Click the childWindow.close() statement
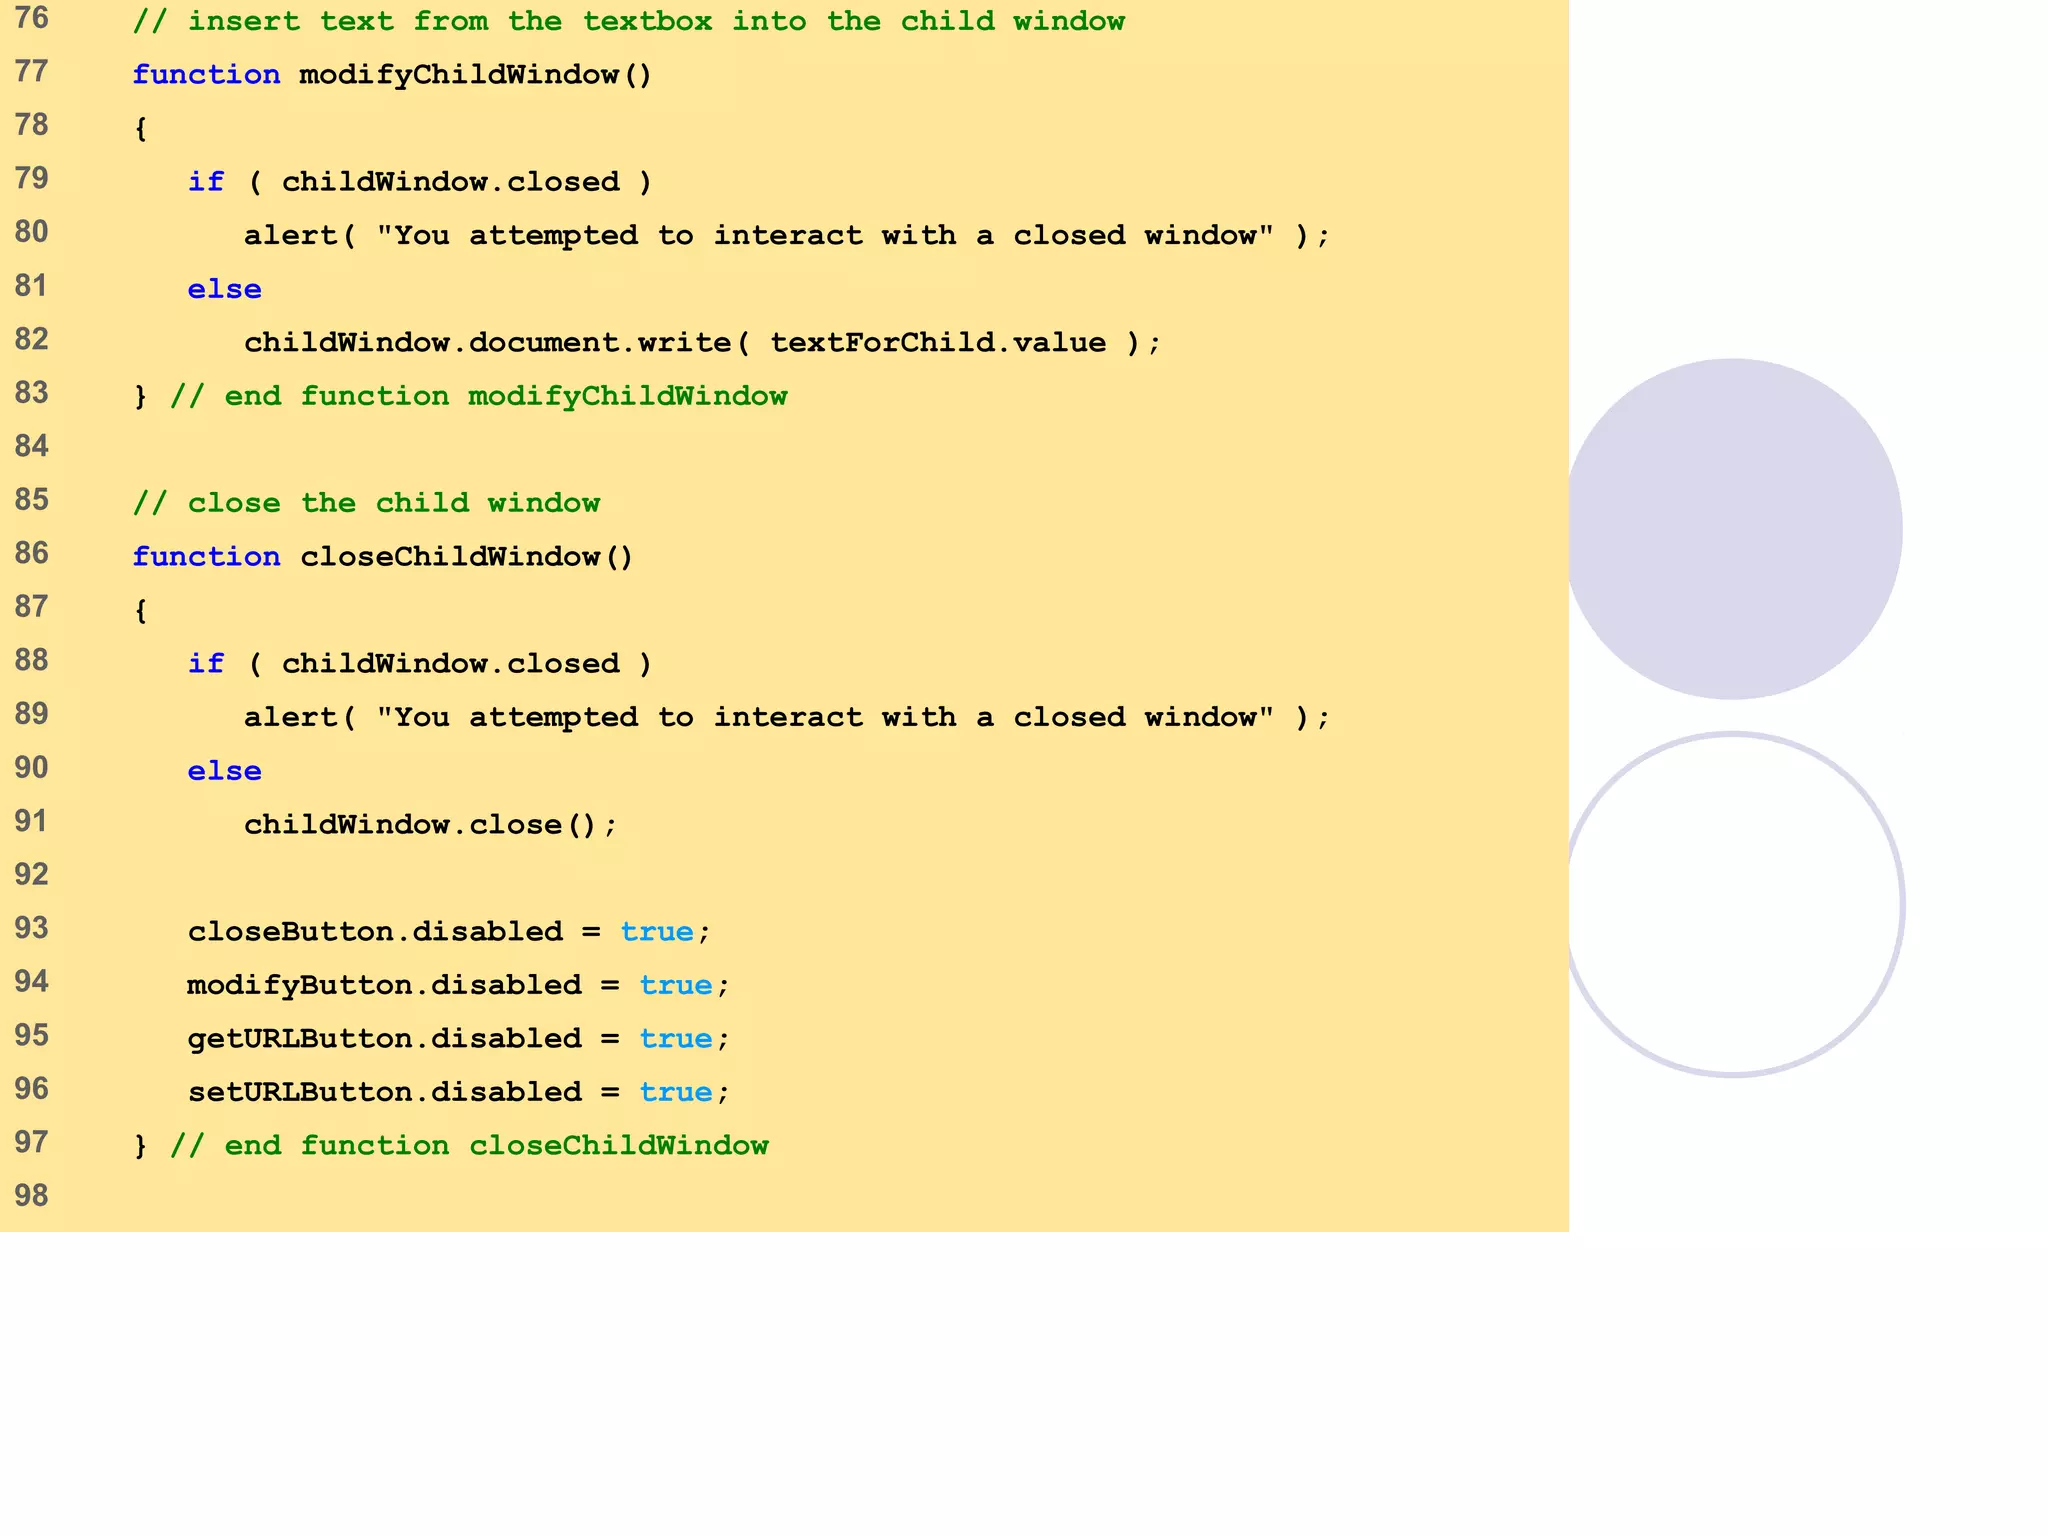 pyautogui.click(x=430, y=825)
